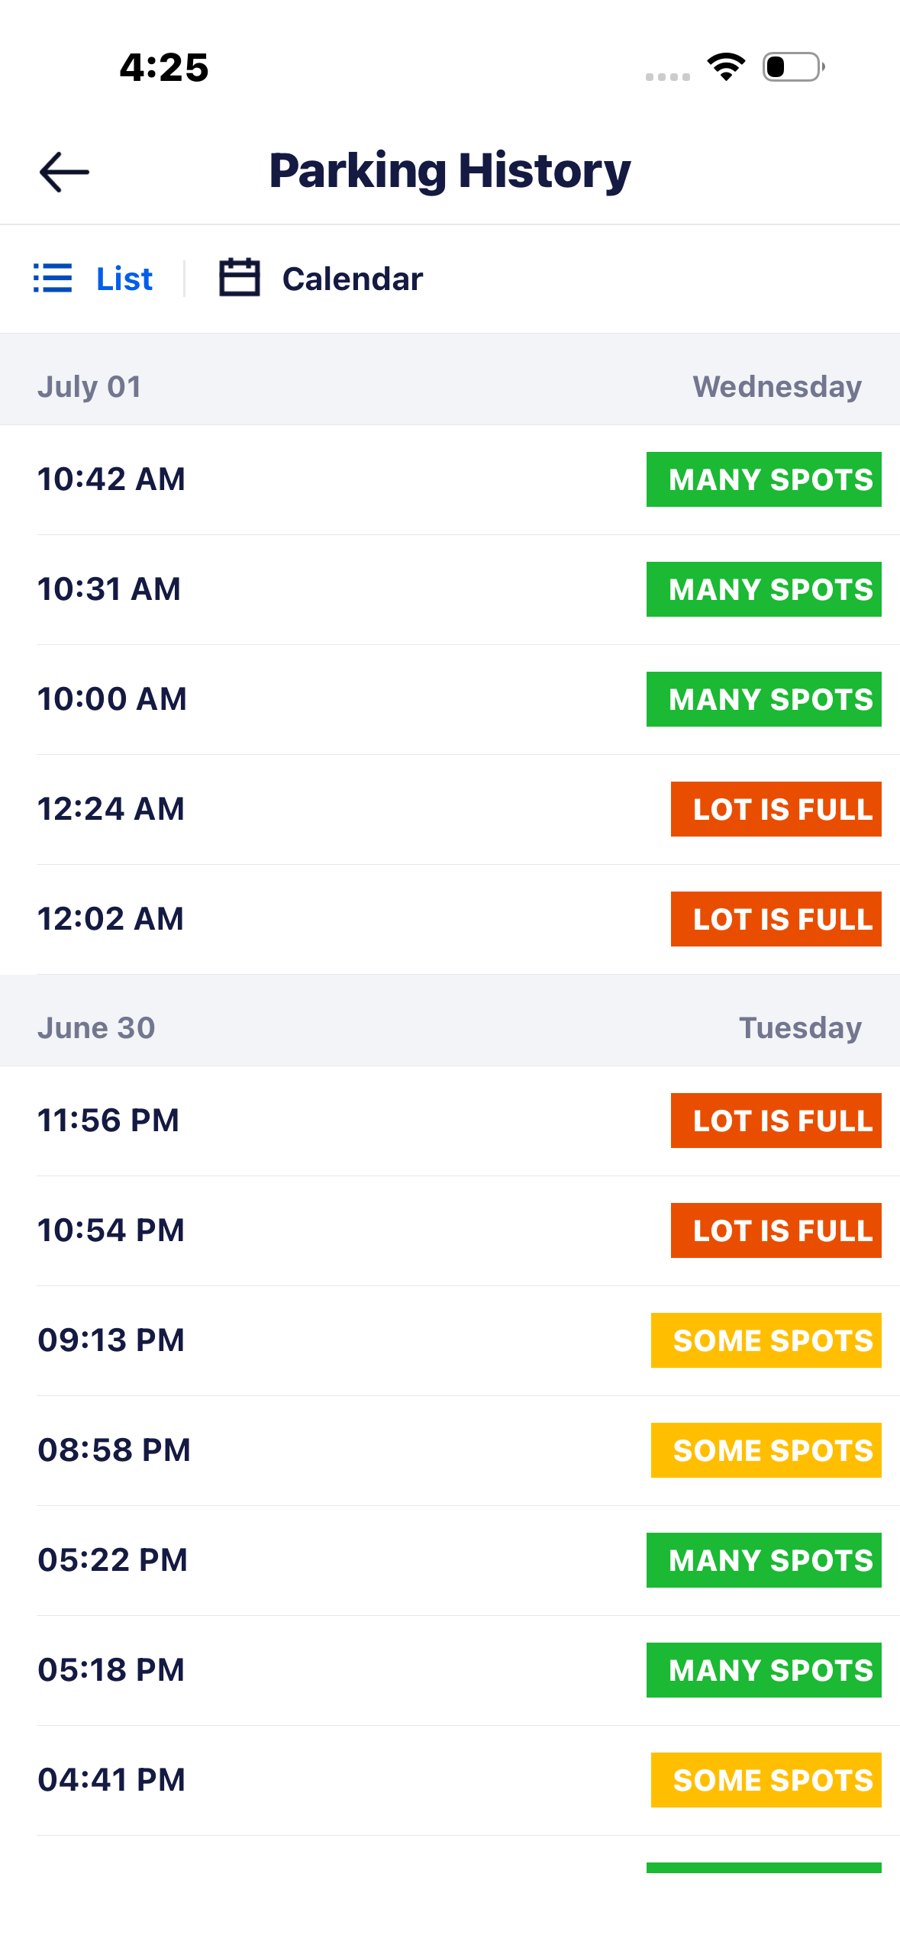Select the 11:56 PM Lot Is Full badge

(x=776, y=1120)
